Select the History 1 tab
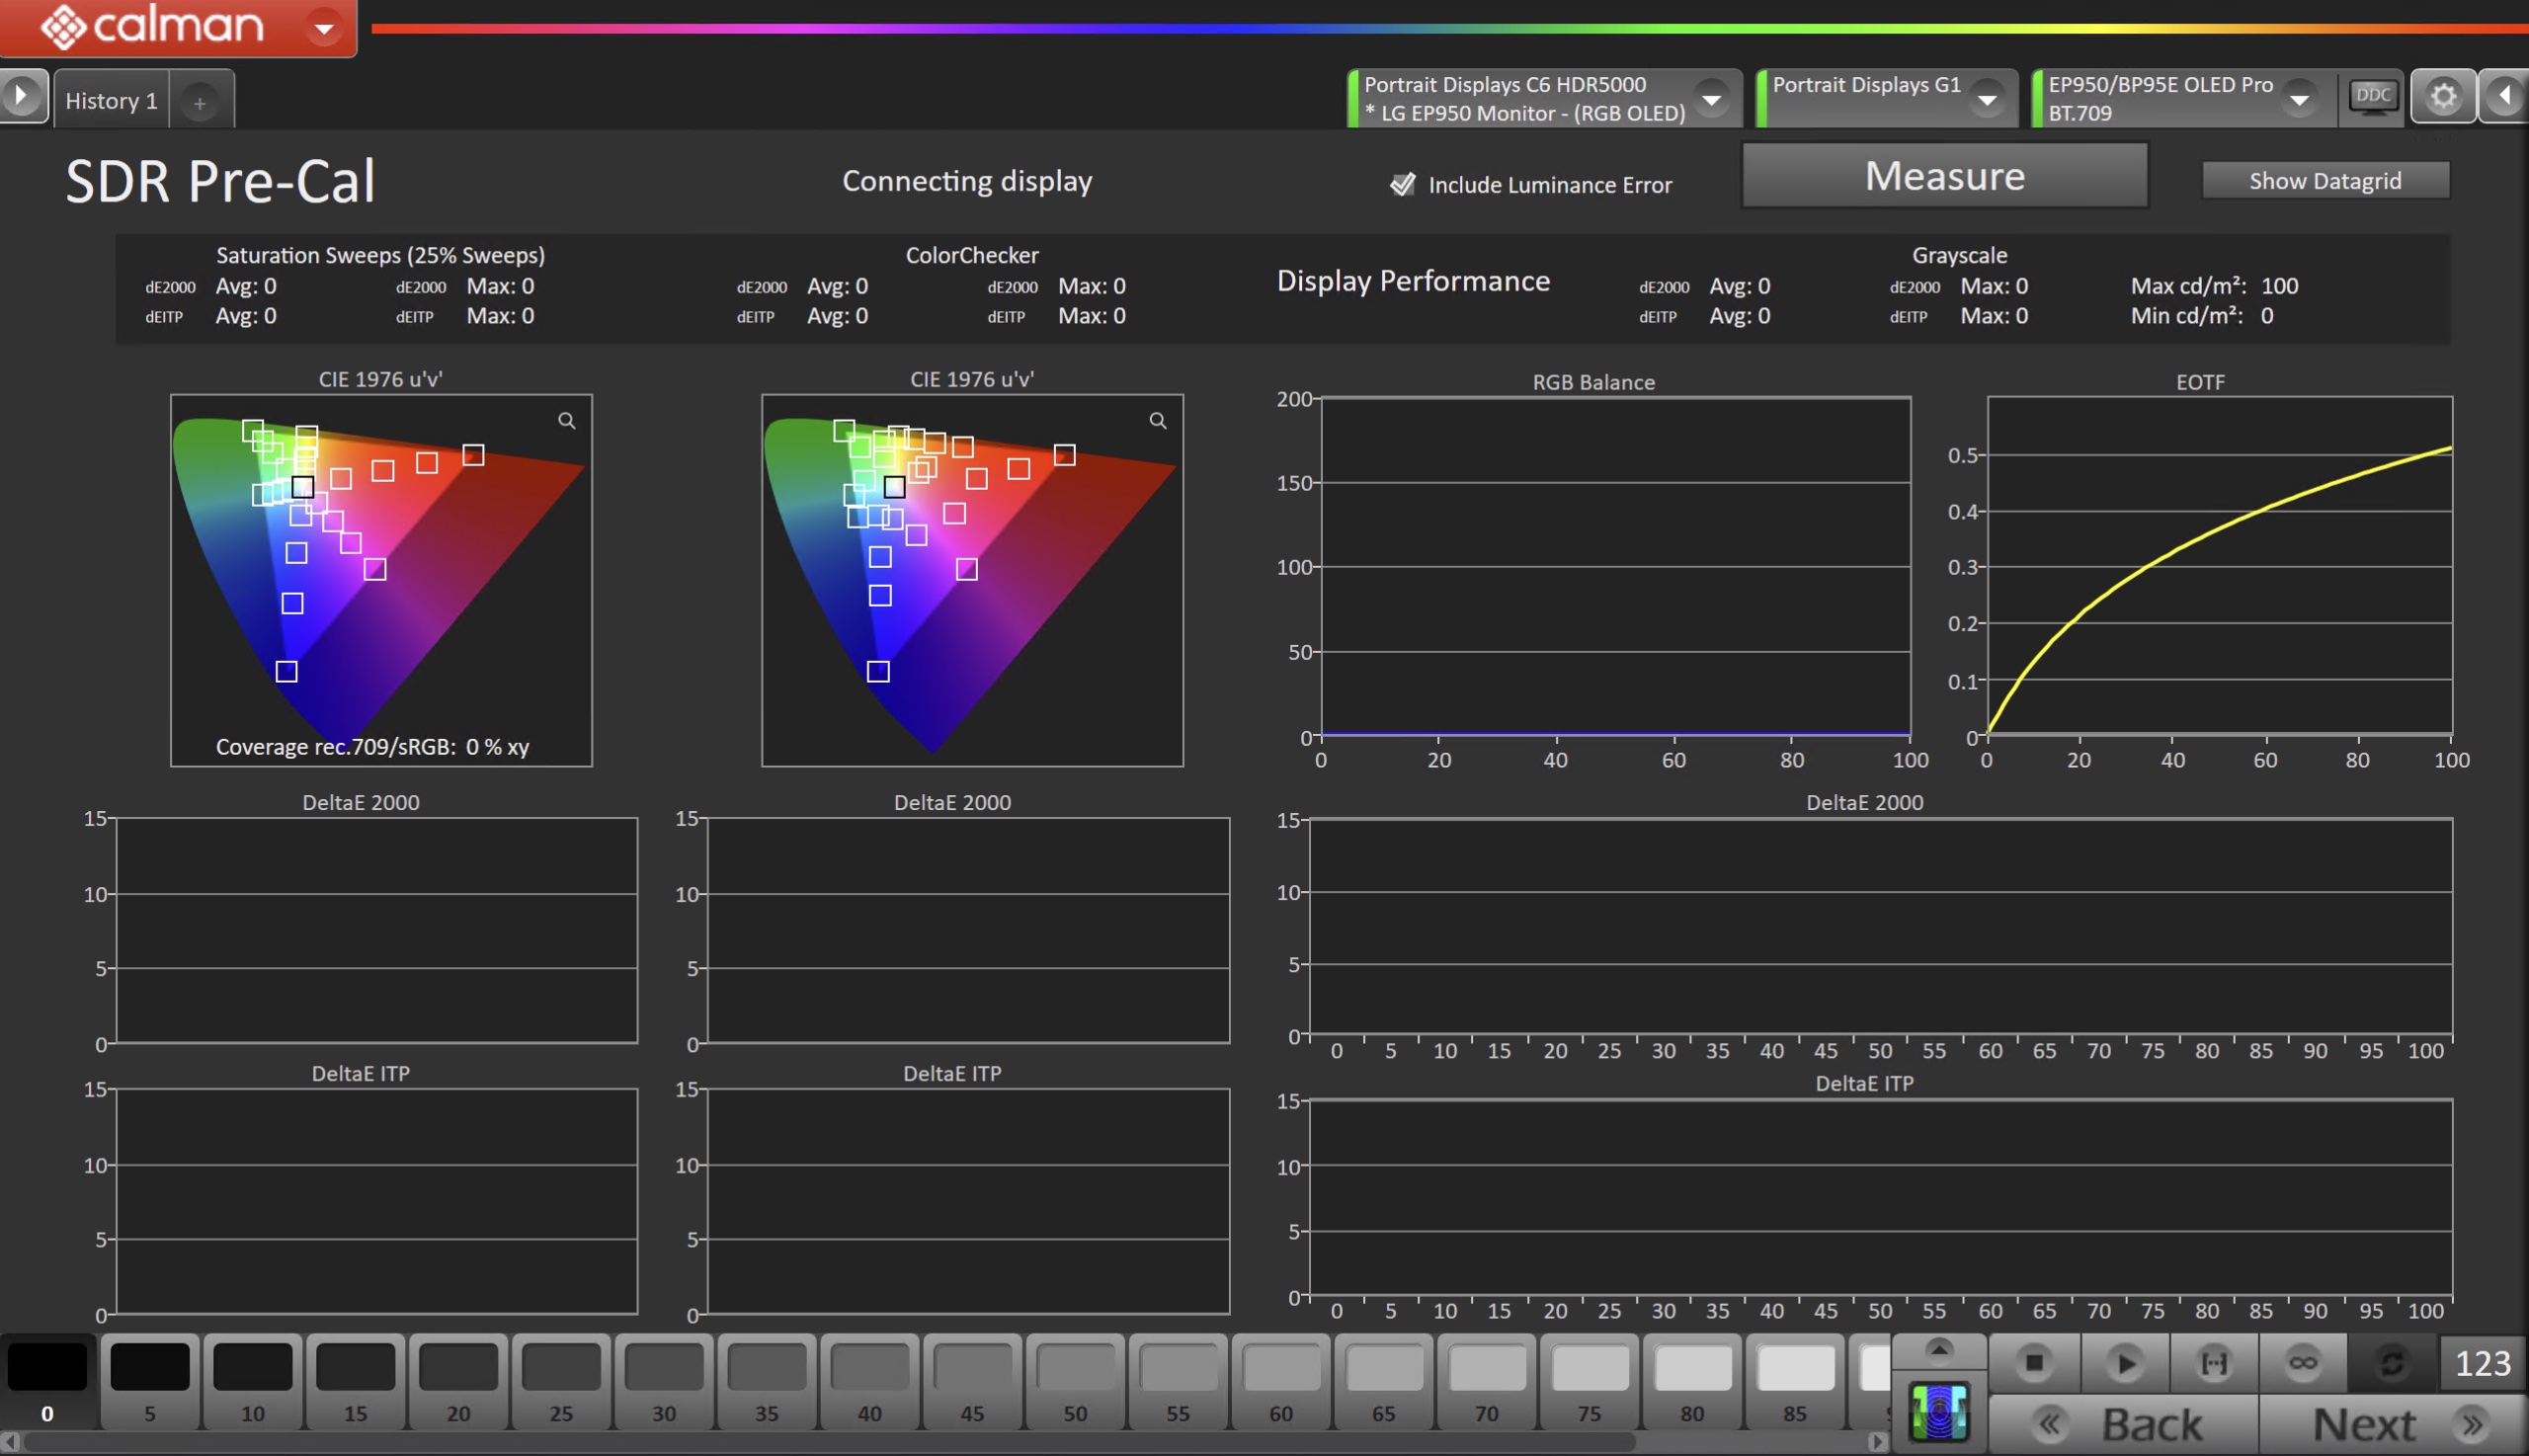The height and width of the screenshot is (1456, 2529). click(111, 101)
